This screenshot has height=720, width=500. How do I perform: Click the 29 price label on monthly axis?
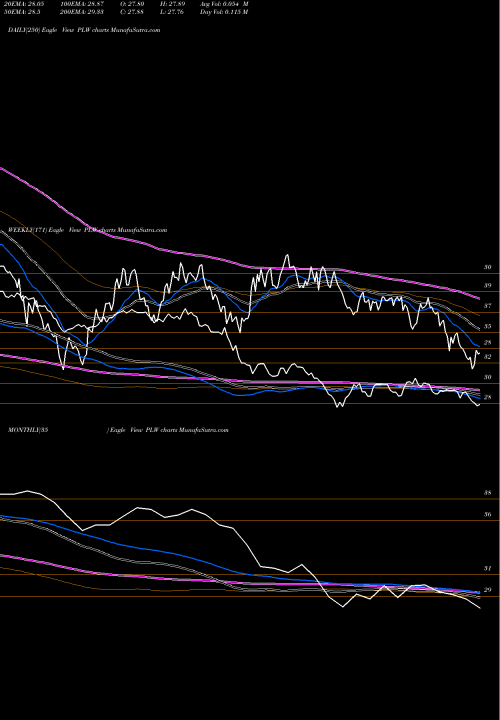488,590
